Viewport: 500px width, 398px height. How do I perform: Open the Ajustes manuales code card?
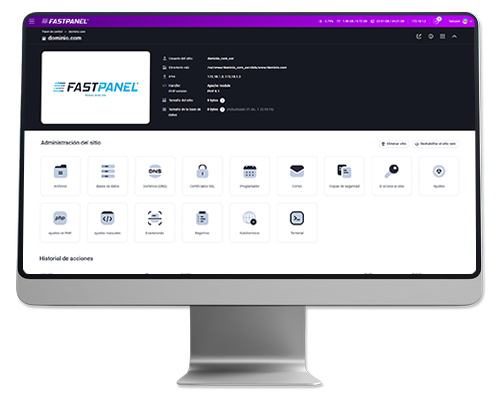pos(107,222)
